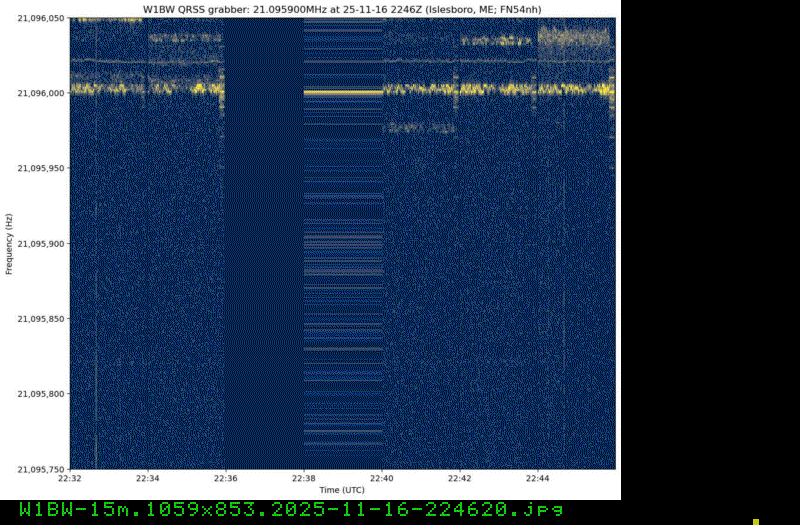Select the 22:36 time tick label

click(x=226, y=478)
